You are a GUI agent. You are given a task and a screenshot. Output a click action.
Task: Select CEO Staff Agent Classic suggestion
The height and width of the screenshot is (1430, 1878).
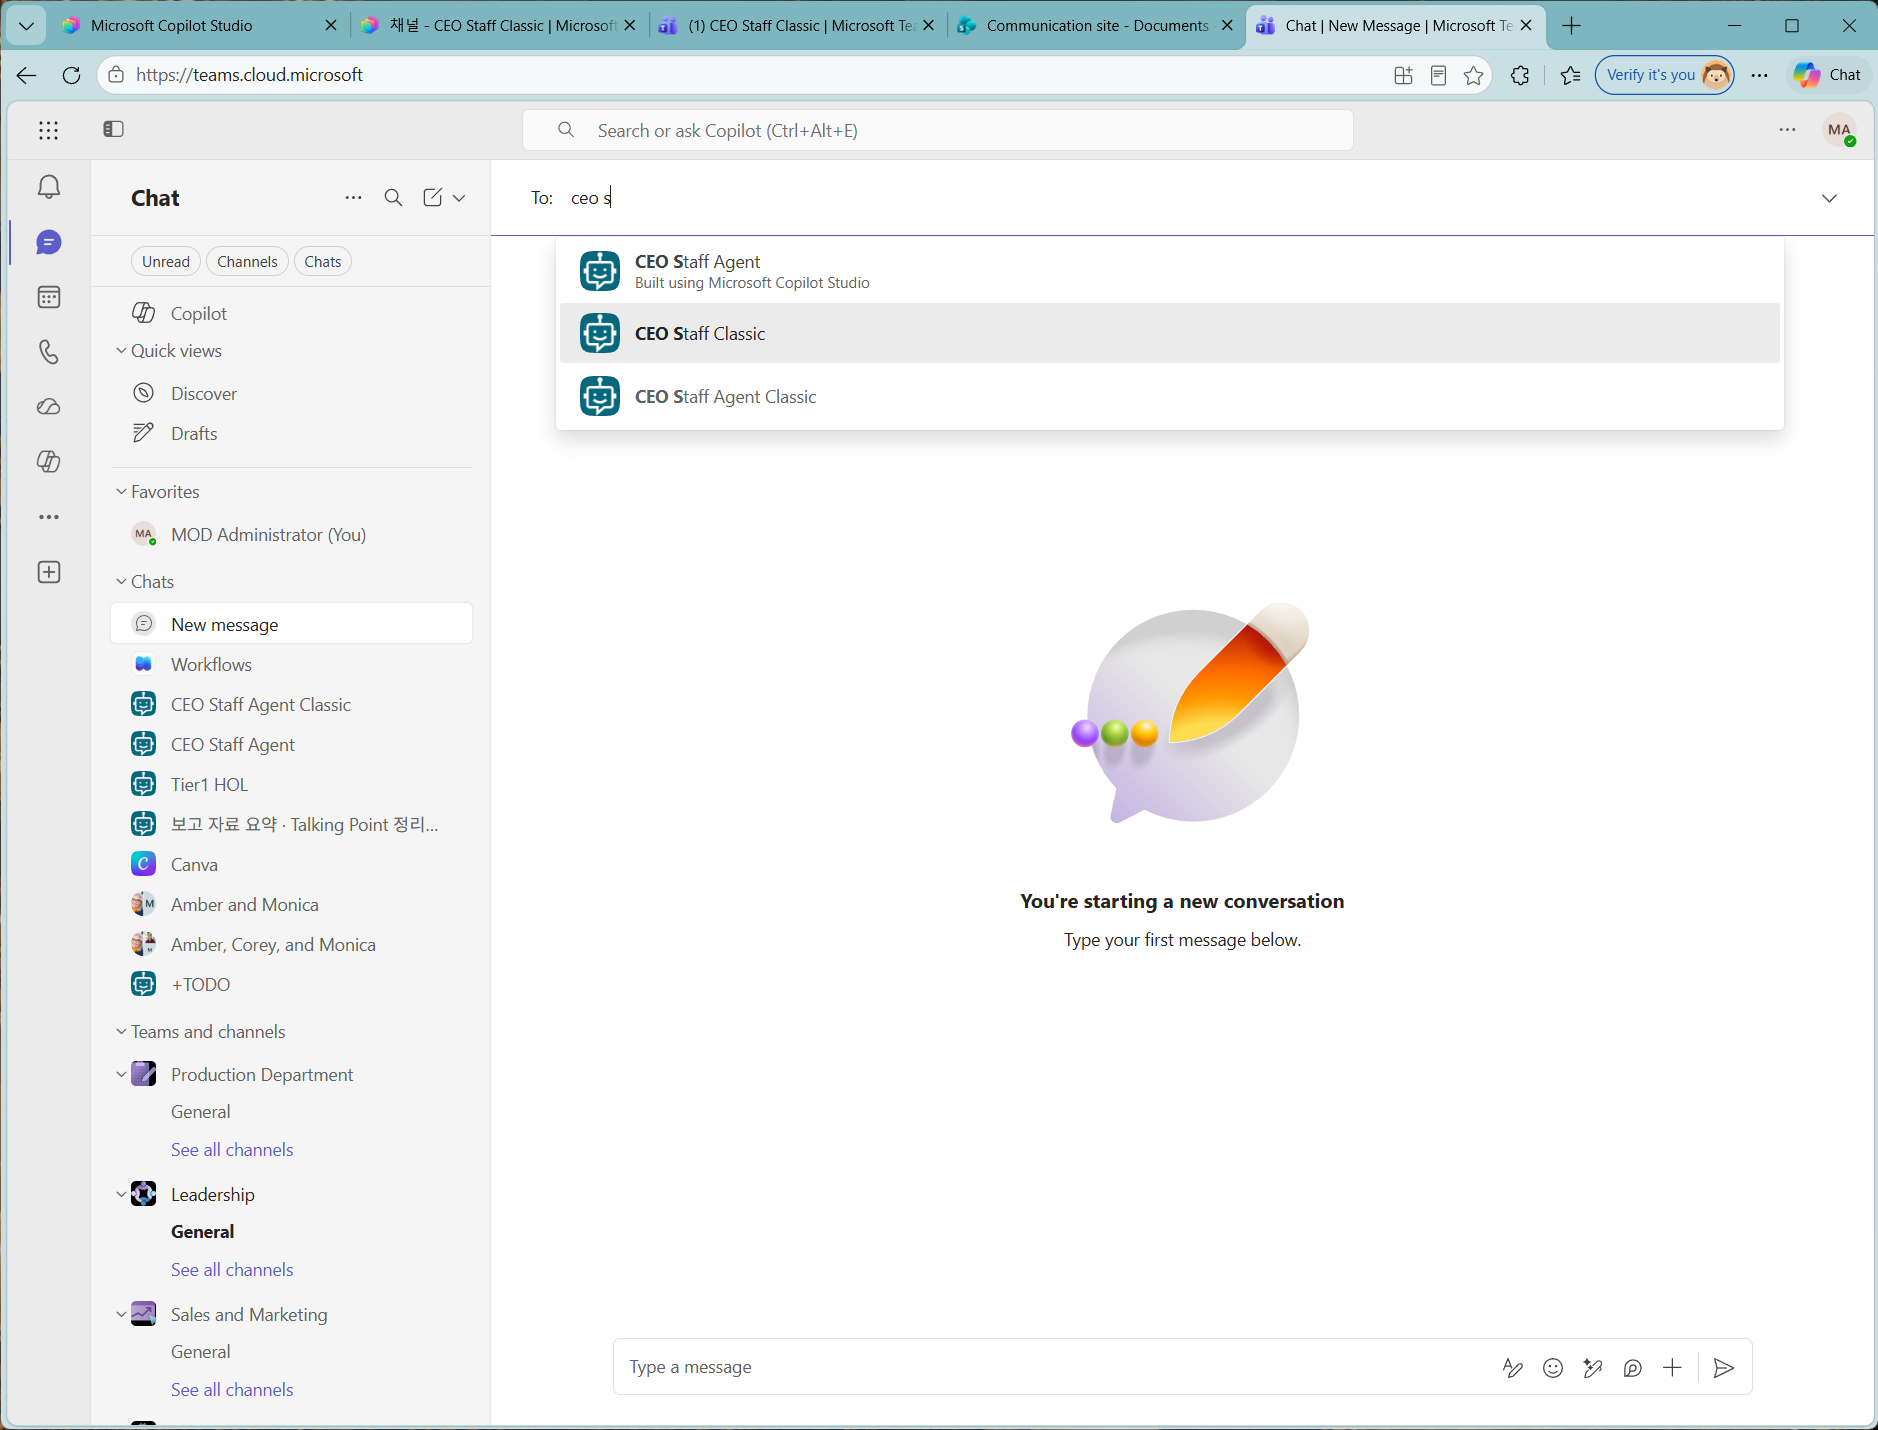(1170, 396)
